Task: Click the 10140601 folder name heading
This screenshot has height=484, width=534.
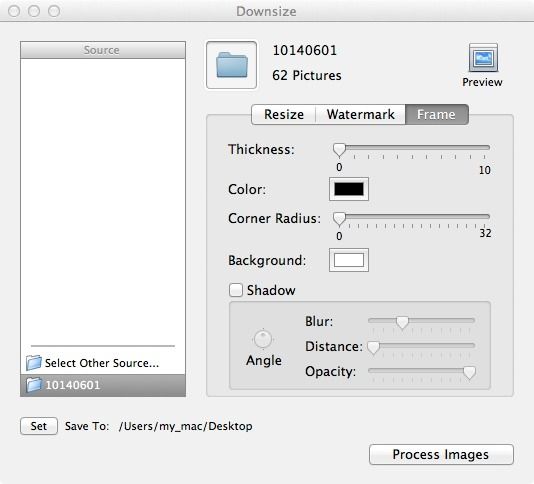Action: coord(304,50)
